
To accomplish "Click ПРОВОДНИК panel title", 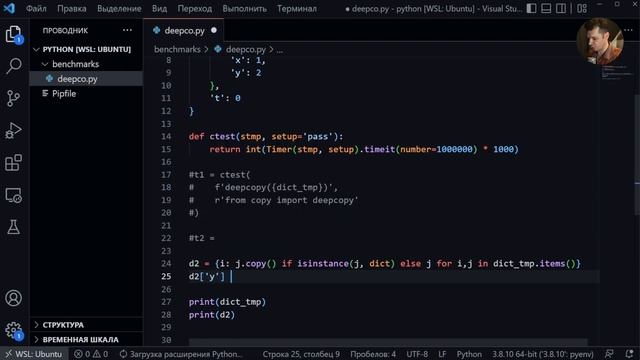I will [65, 31].
